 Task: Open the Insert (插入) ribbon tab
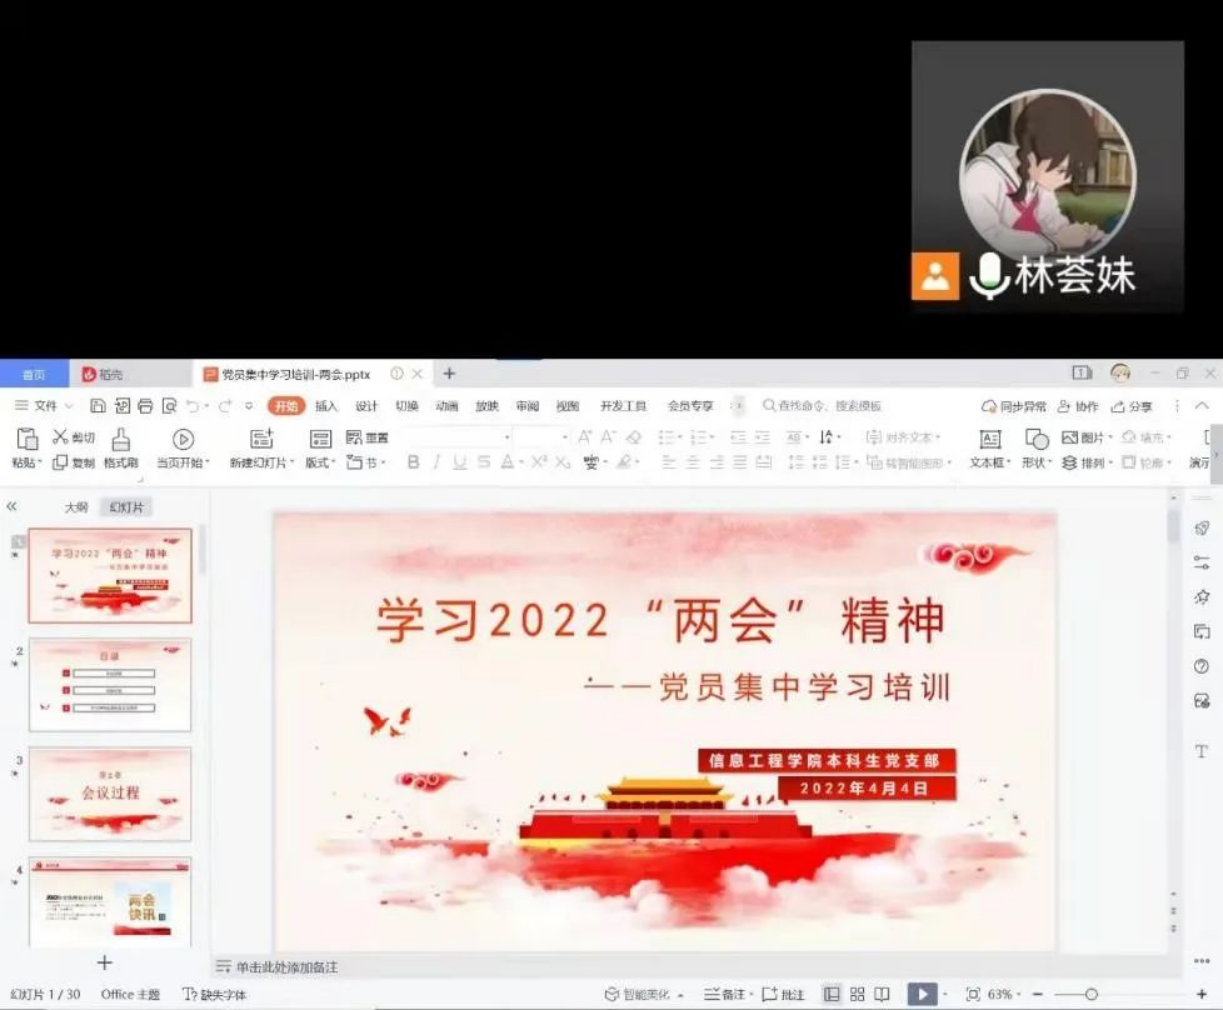click(326, 406)
